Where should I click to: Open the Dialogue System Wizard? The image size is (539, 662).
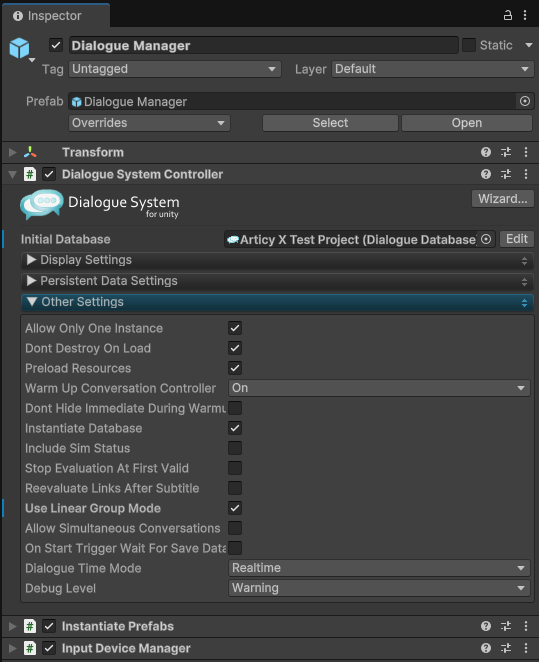coord(503,199)
